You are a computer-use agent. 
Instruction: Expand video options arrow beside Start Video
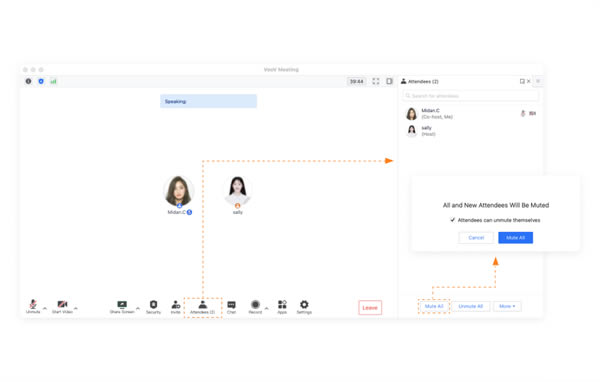(x=76, y=308)
